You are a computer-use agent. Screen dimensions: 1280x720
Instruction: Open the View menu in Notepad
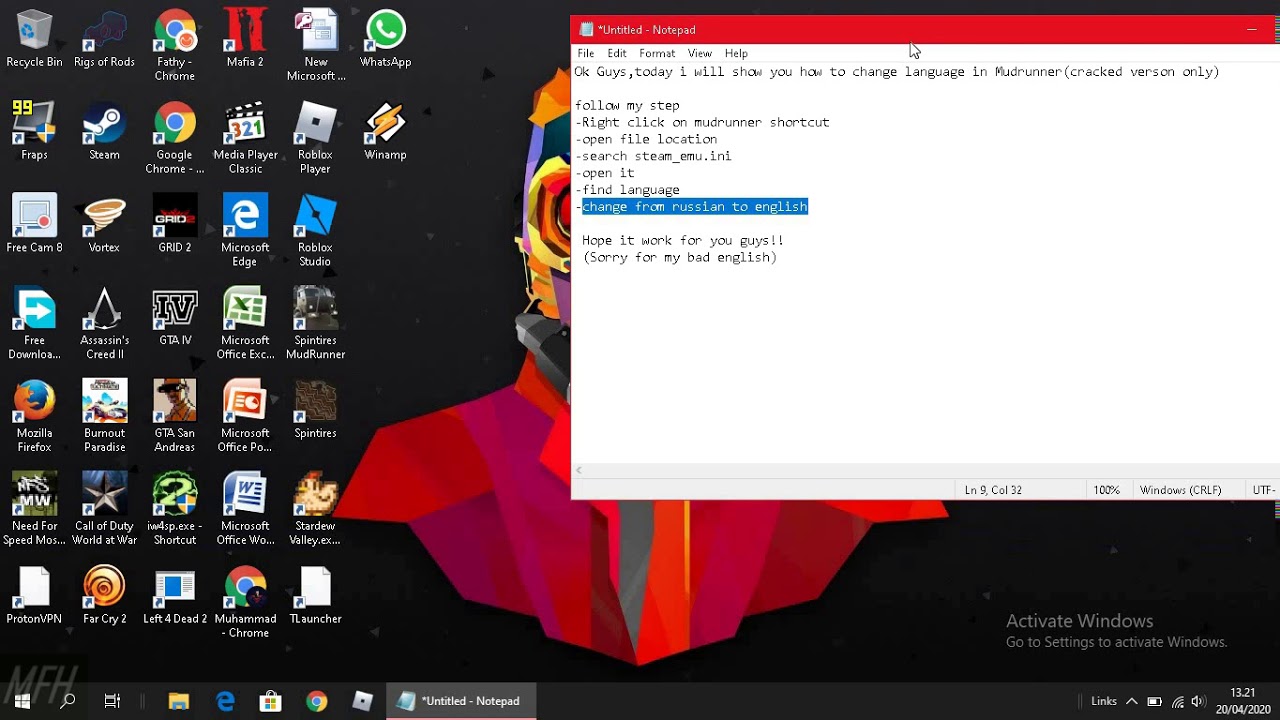700,53
